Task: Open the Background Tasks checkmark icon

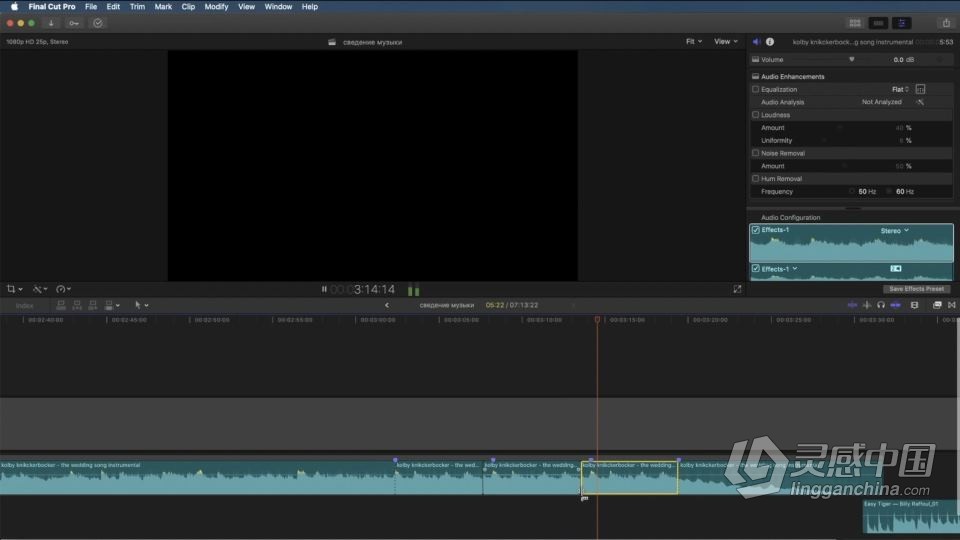Action: point(98,23)
